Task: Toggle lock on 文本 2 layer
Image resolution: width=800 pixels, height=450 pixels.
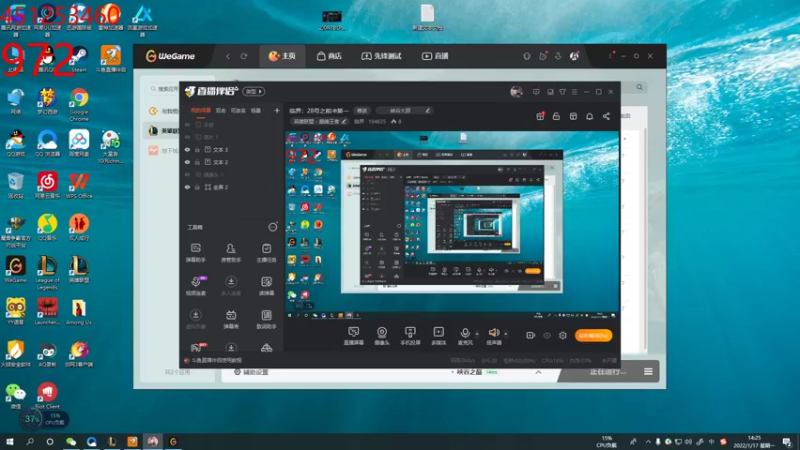Action: [197, 162]
